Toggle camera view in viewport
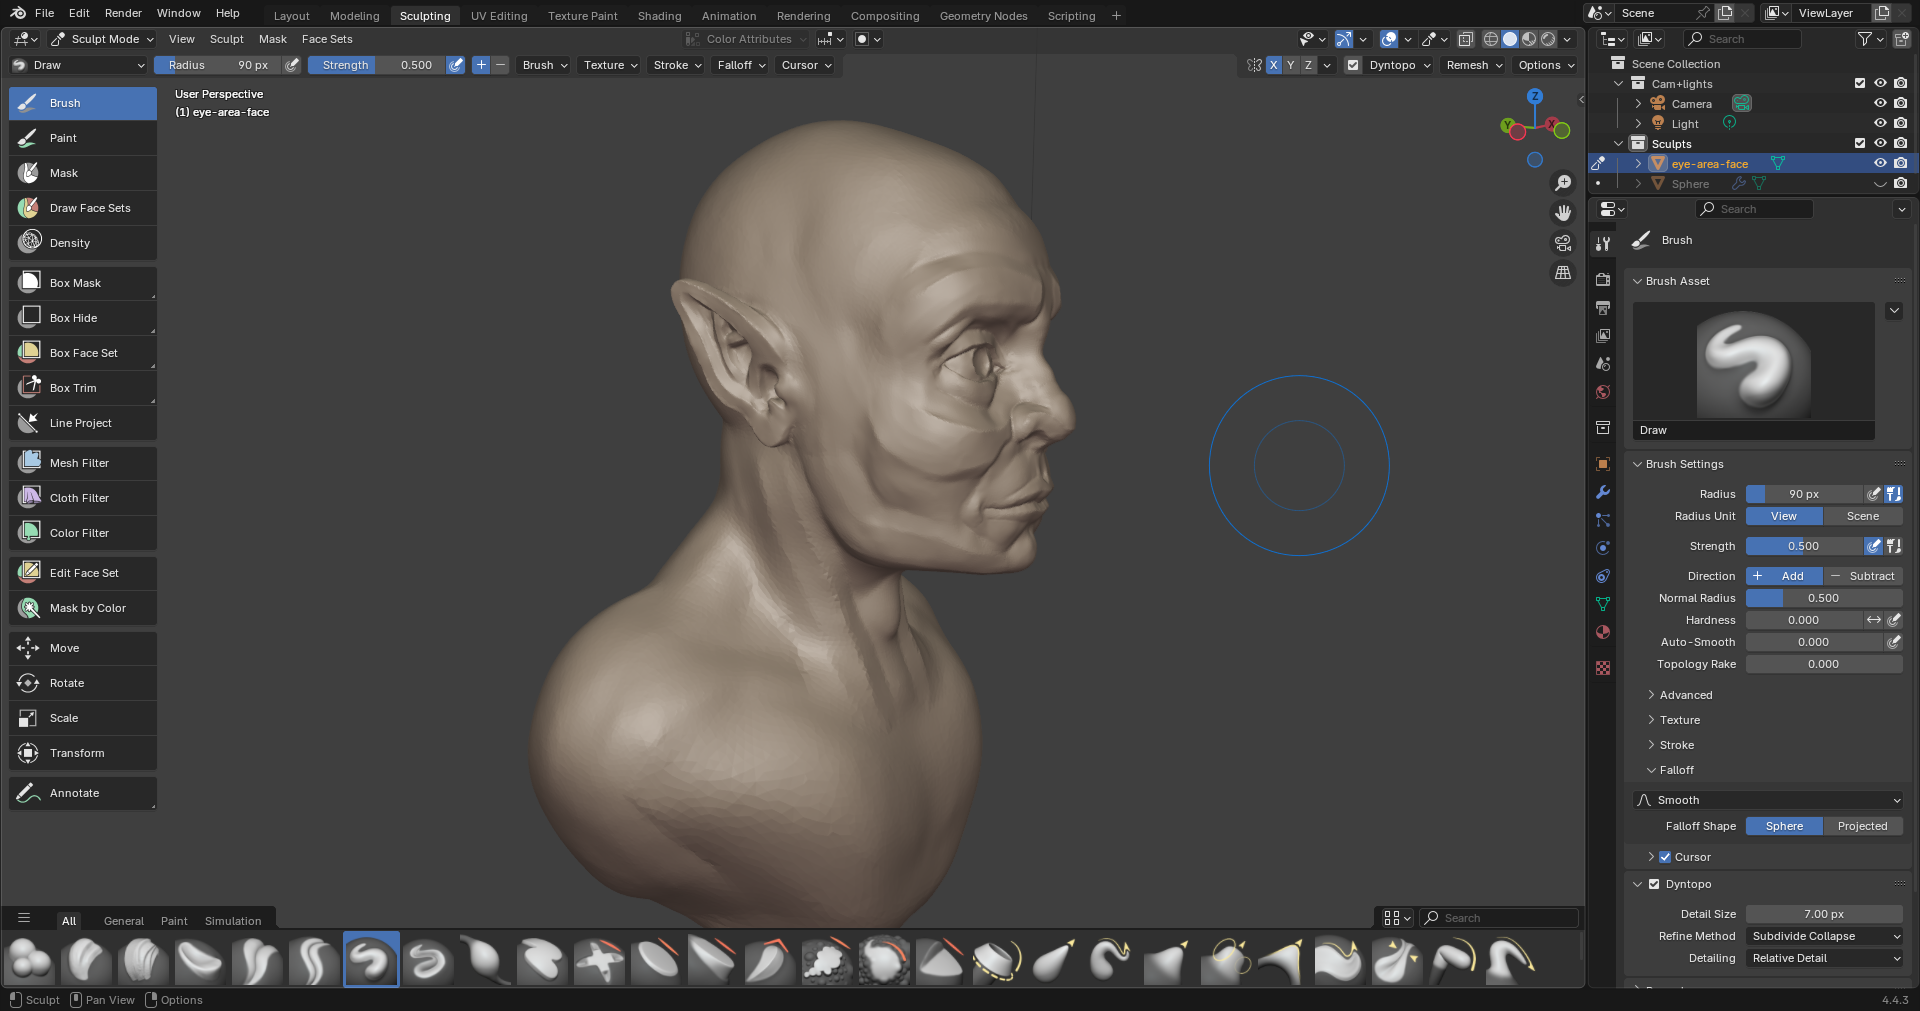The image size is (1920, 1011). pos(1563,243)
